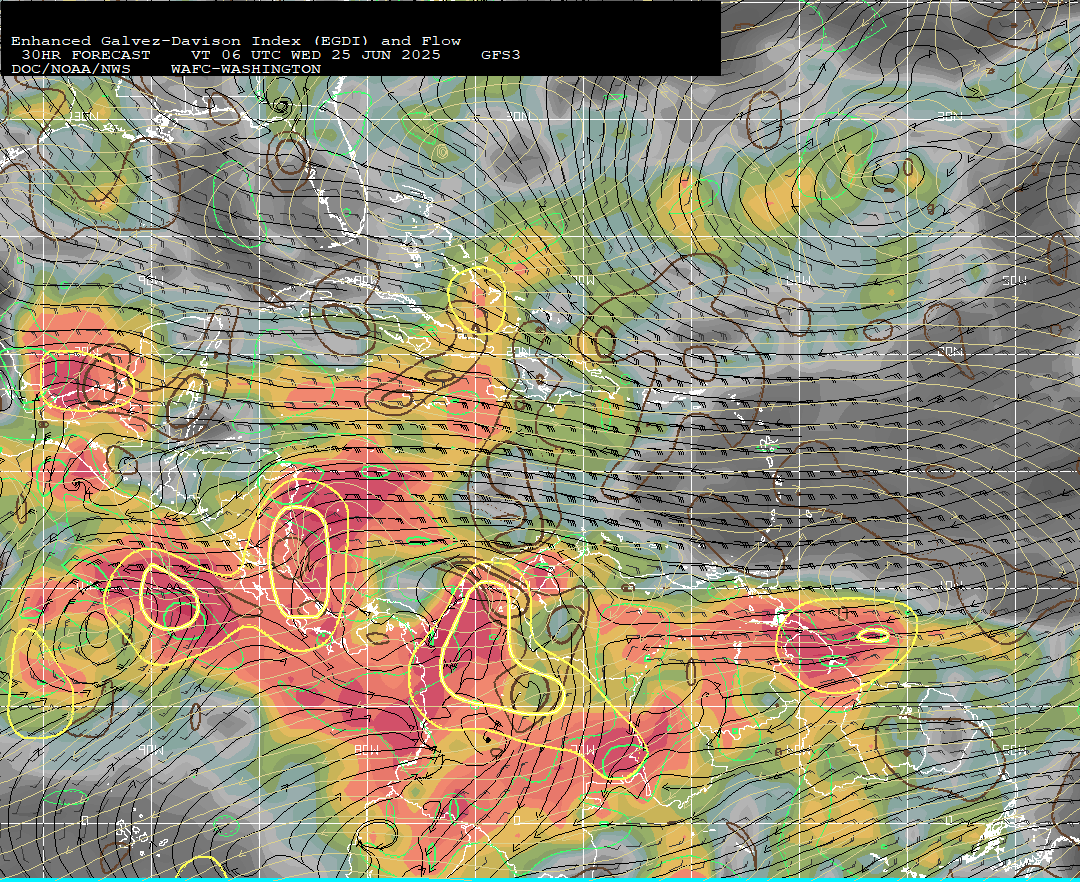Click the "Enhanced Galvez-Davison Index (EGDI) and Flow" title
The height and width of the screenshot is (882, 1080).
236,41
